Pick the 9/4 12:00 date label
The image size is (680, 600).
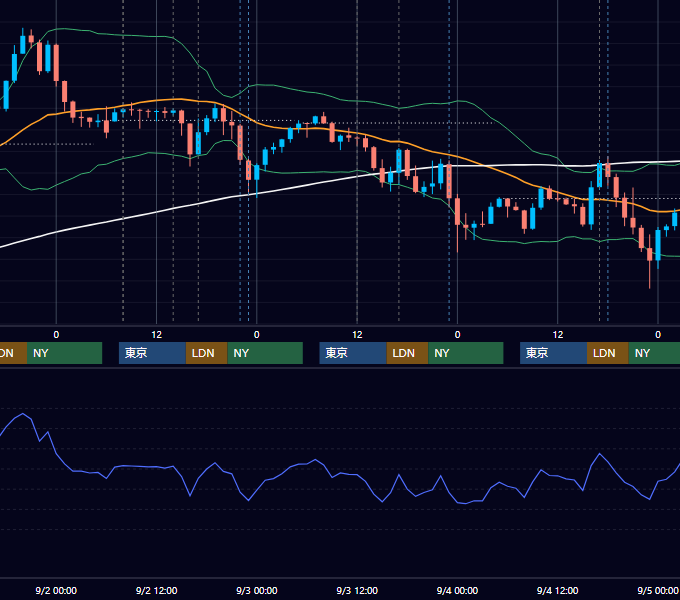click(x=557, y=590)
